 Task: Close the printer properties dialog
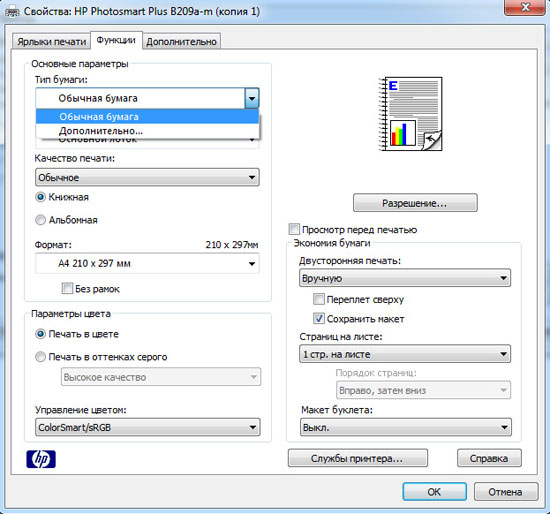pos(525,8)
